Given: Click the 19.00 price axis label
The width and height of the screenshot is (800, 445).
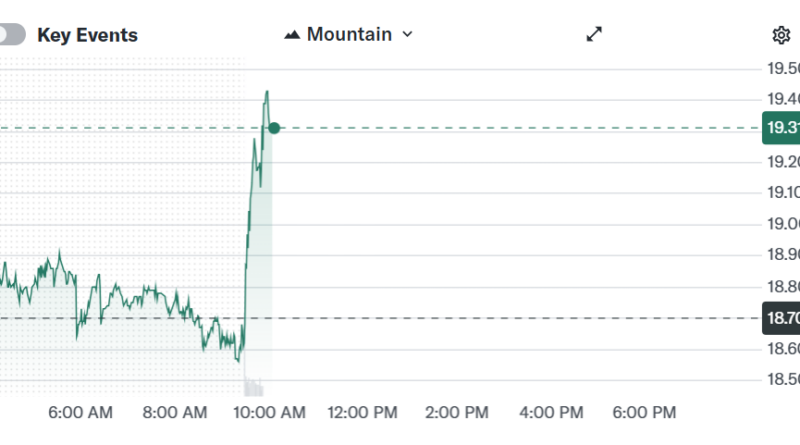Looking at the screenshot, I should pos(782,224).
